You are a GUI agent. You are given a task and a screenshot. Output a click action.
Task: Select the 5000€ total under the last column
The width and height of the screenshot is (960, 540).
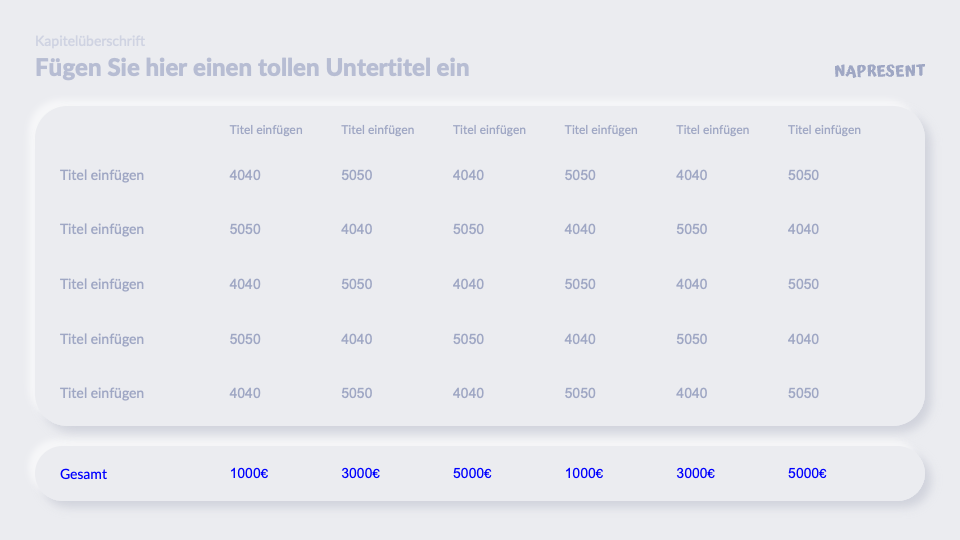pyautogui.click(x=807, y=473)
